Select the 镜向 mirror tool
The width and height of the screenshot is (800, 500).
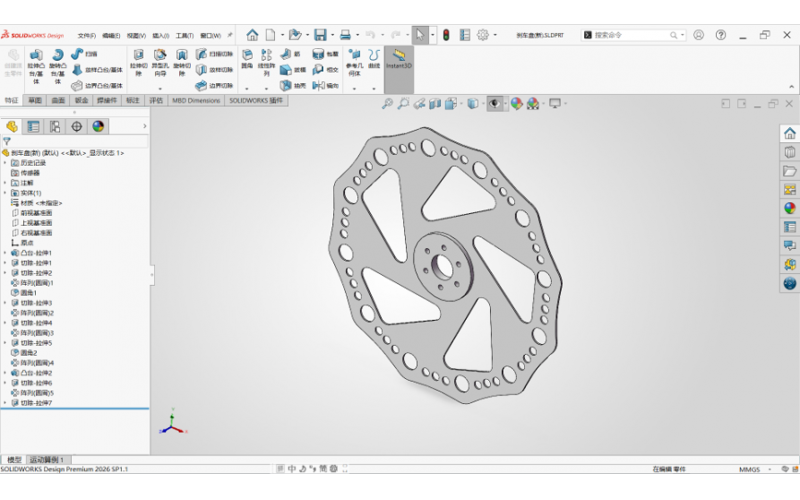point(325,85)
